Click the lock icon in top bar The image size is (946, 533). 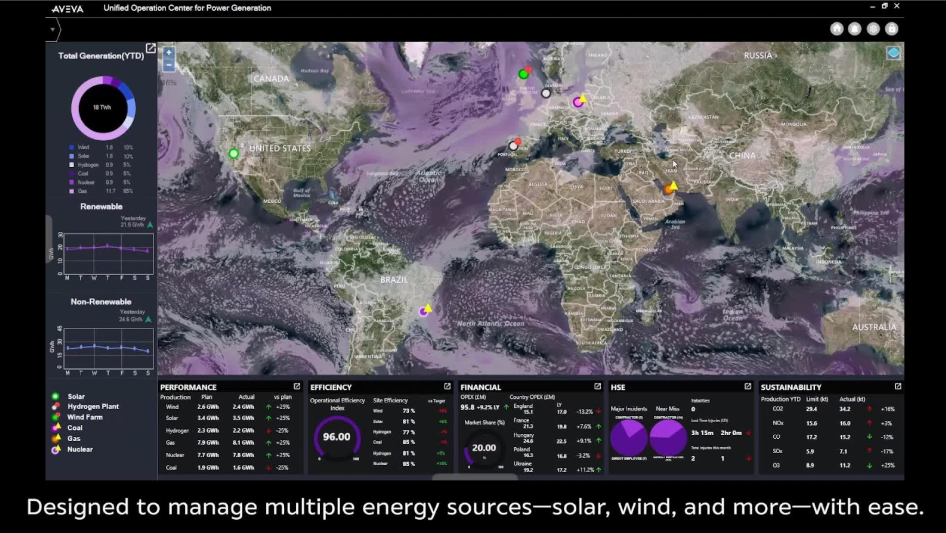891,29
